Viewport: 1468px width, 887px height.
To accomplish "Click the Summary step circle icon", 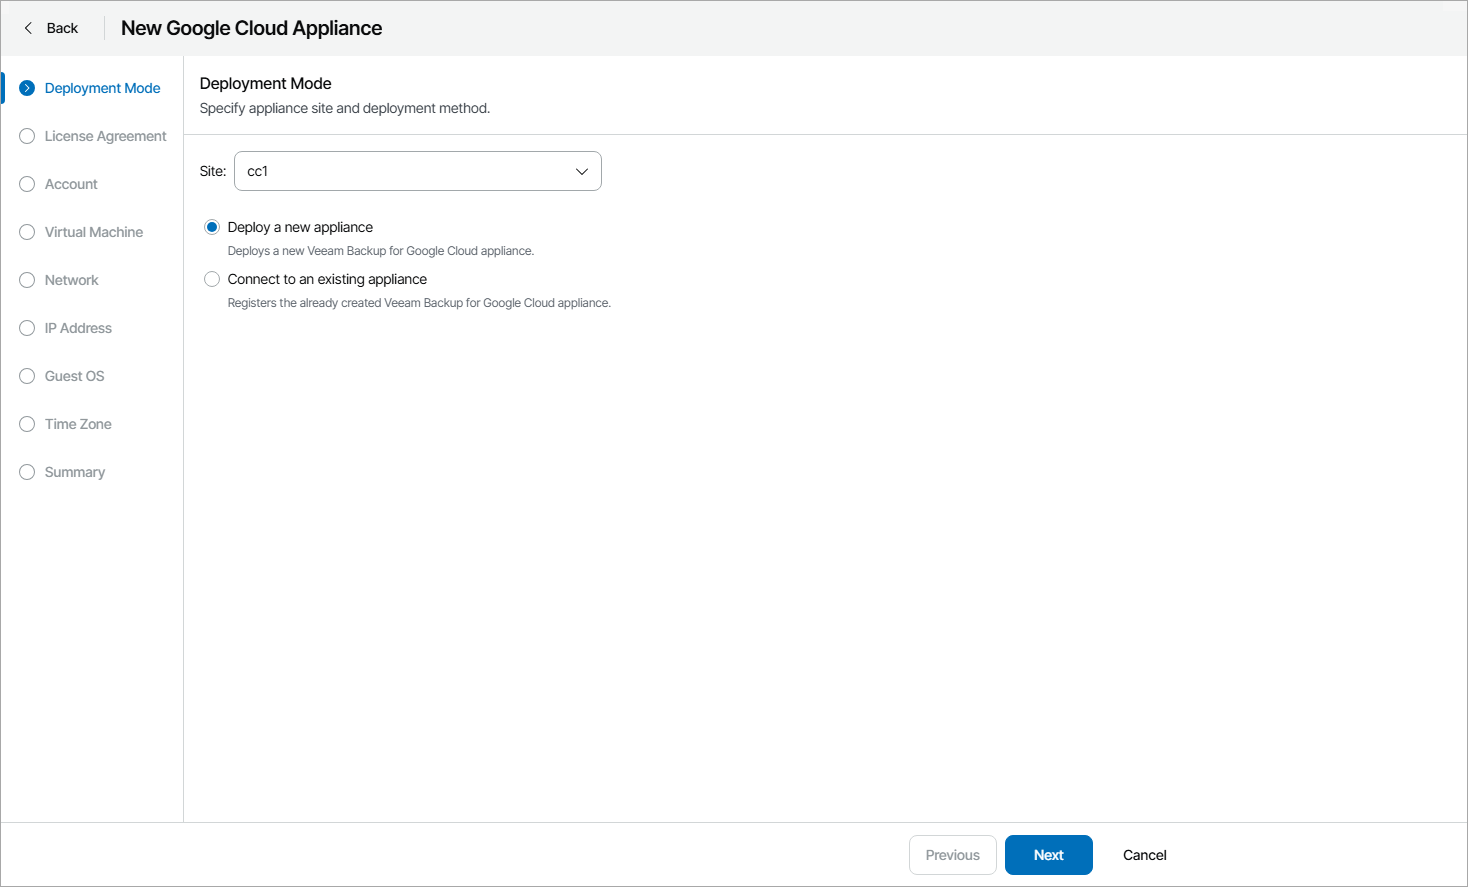I will click(27, 472).
